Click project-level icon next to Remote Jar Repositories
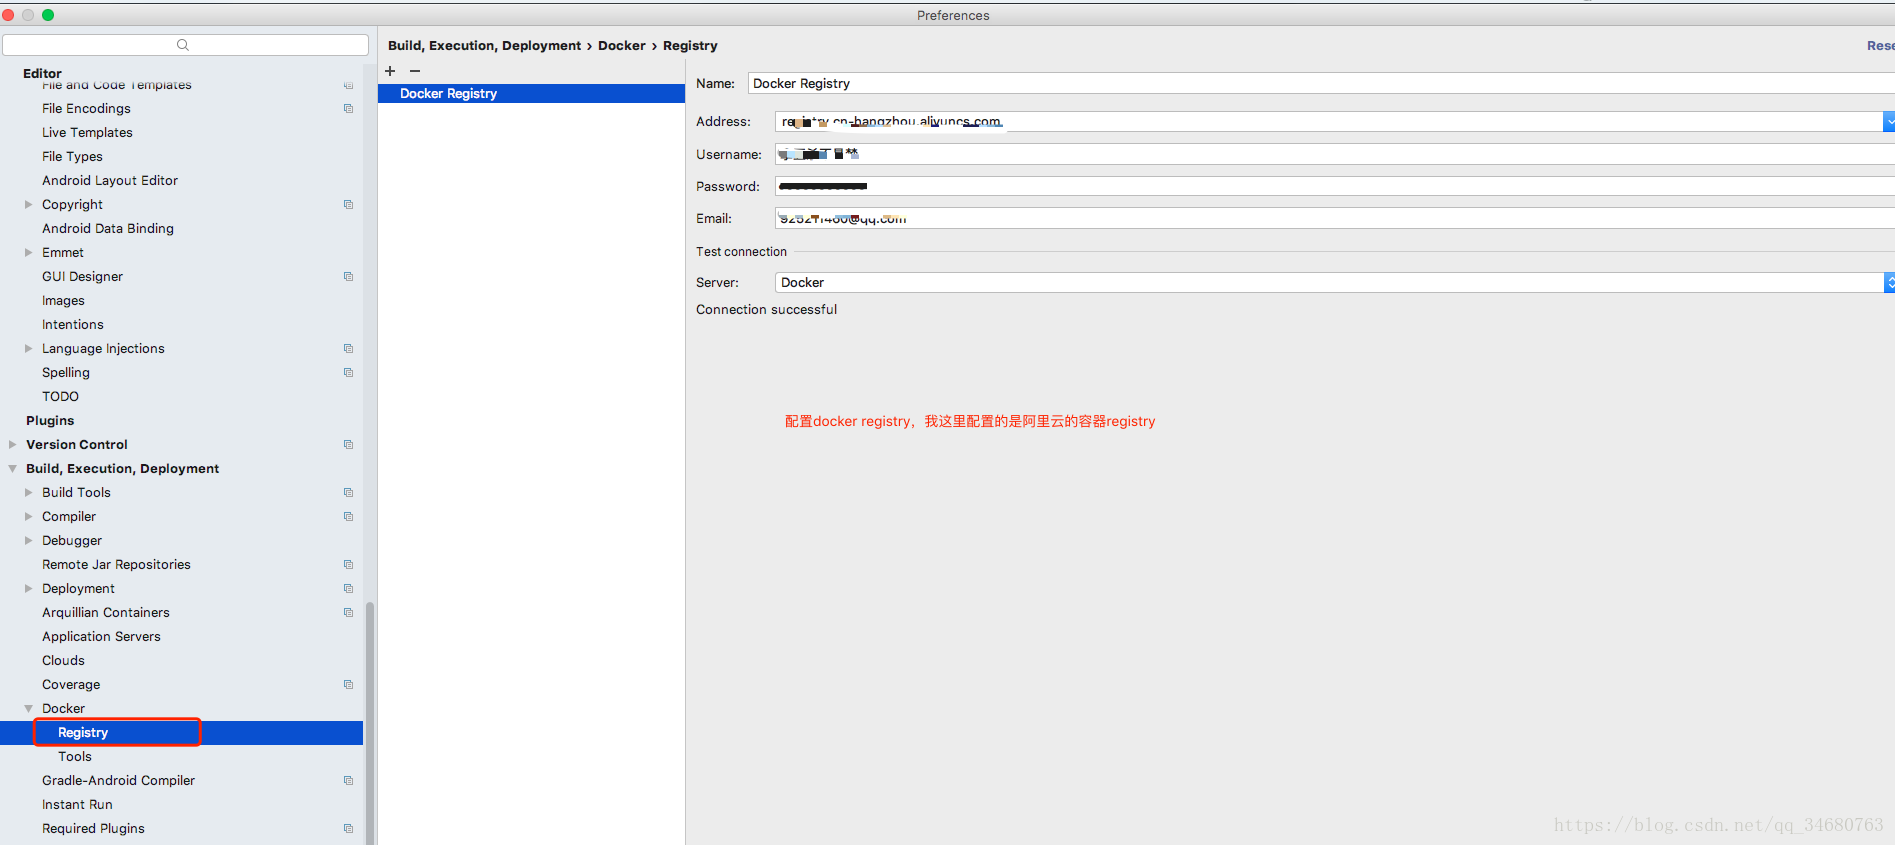Viewport: 1895px width, 845px height. click(x=348, y=564)
